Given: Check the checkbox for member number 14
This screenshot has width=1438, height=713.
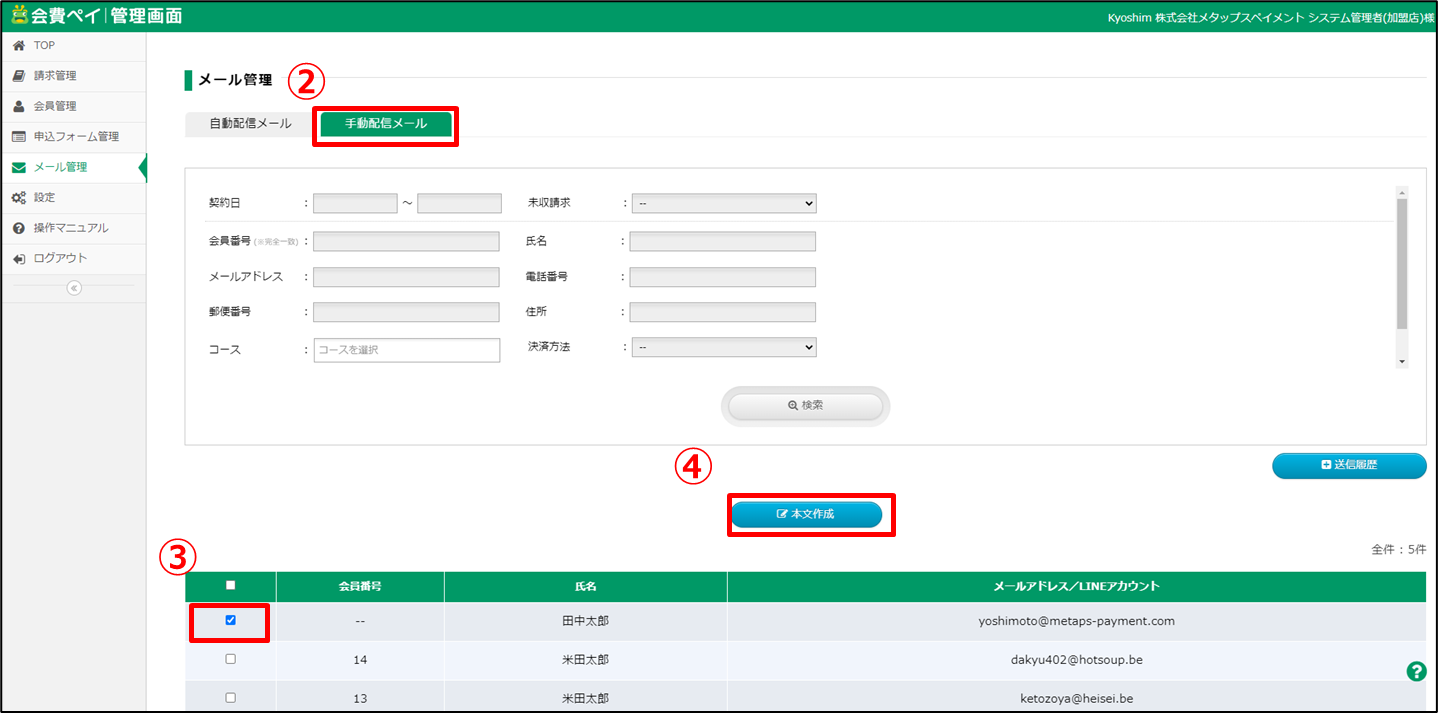Looking at the screenshot, I should pos(231,659).
